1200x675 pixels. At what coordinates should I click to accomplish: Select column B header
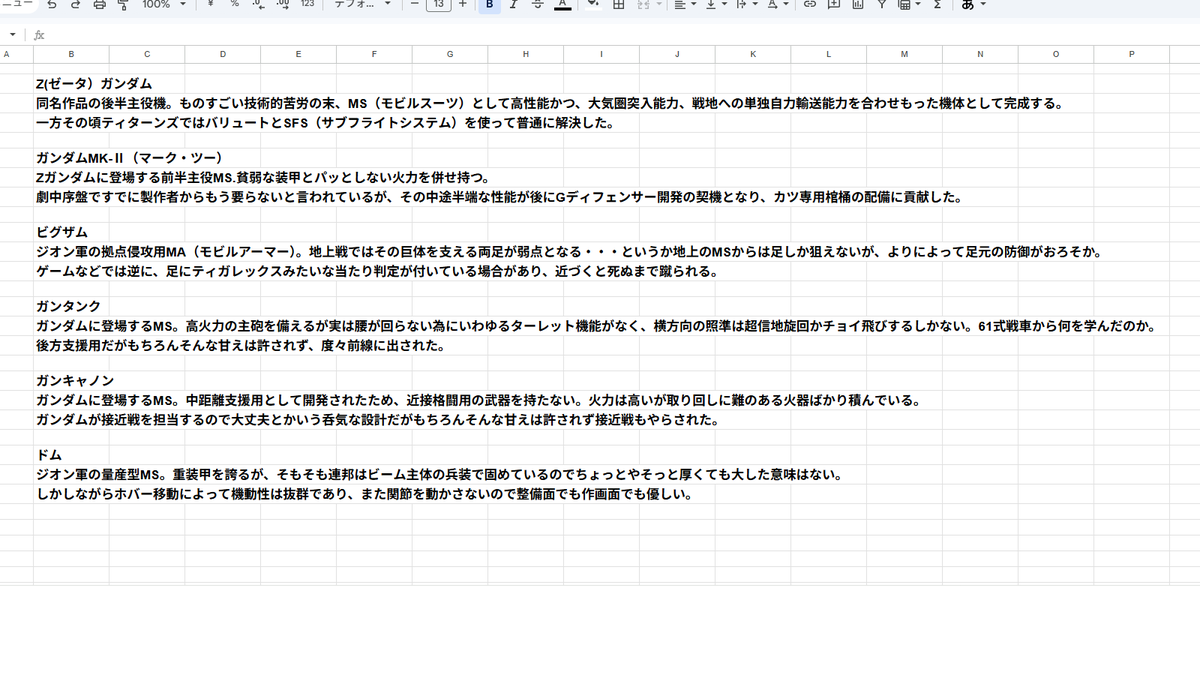point(71,54)
